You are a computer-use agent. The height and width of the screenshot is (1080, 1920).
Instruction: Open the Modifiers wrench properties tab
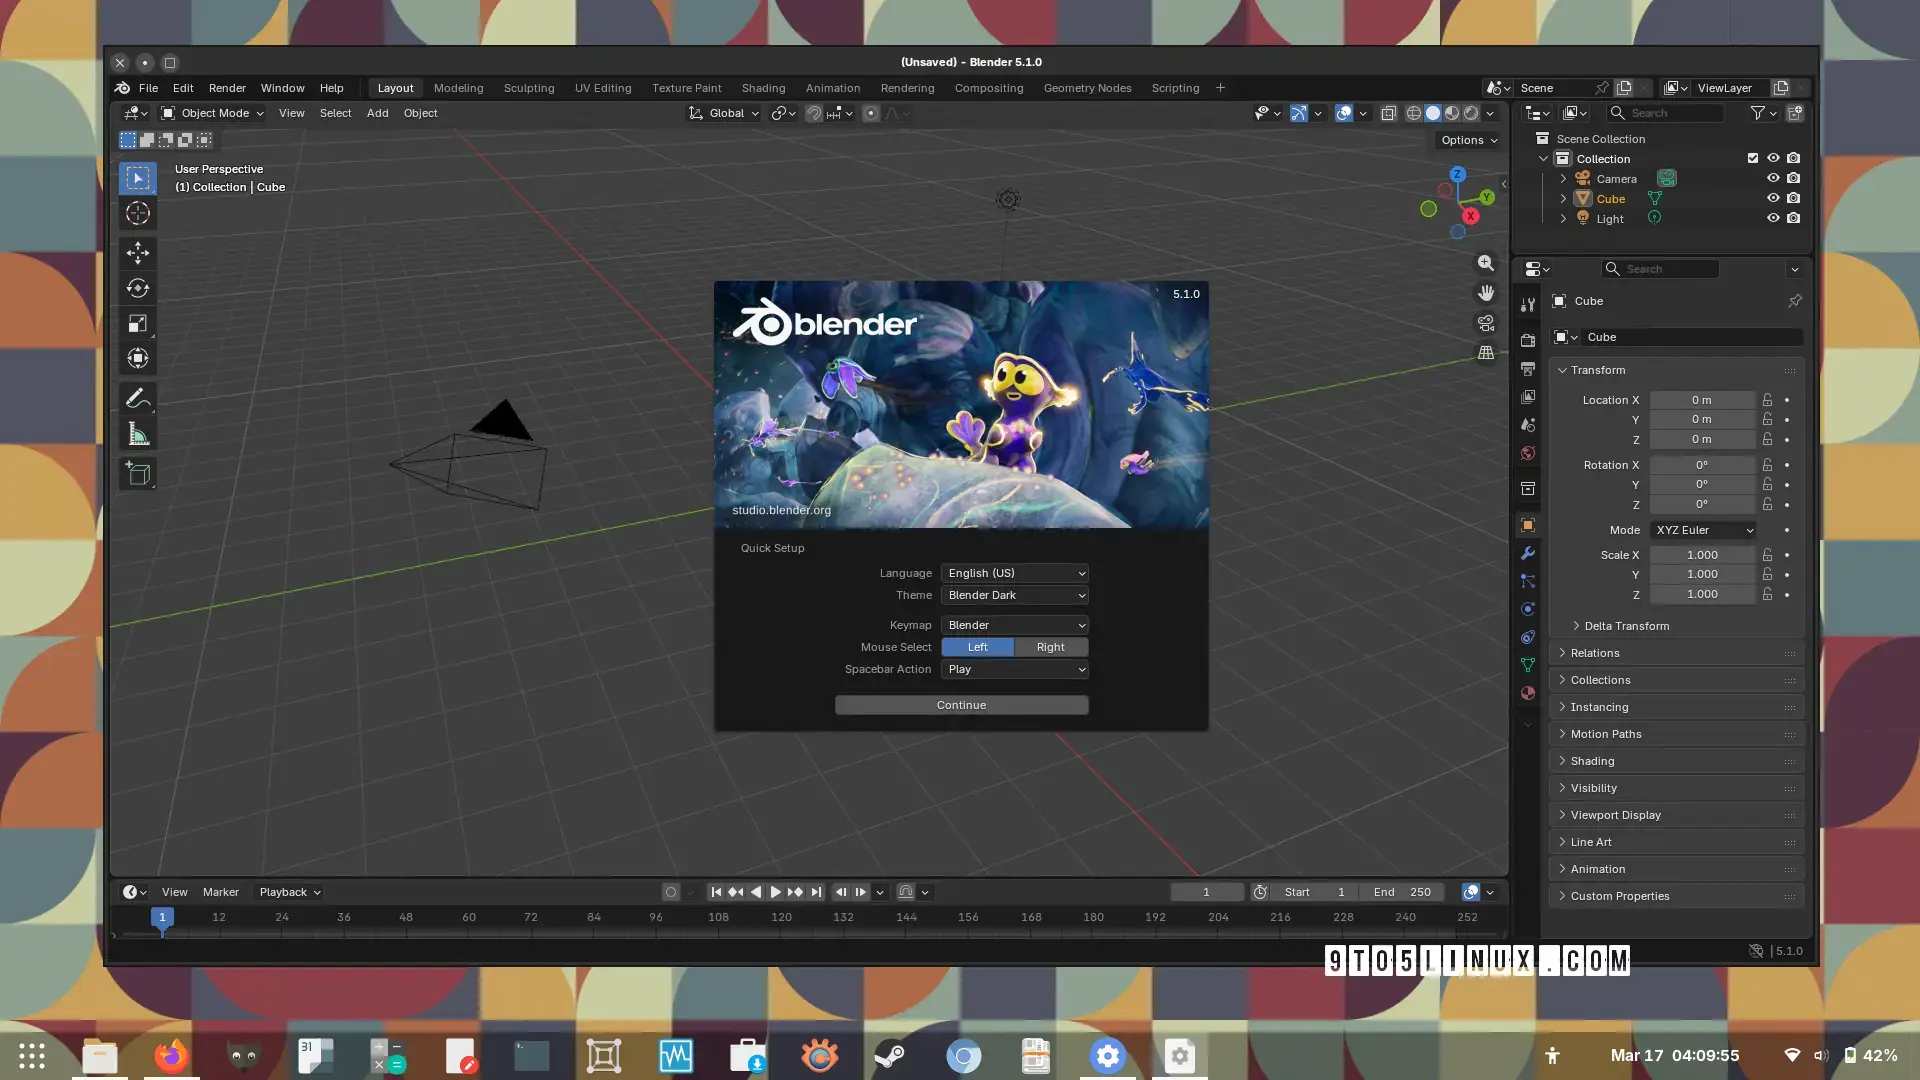(x=1527, y=553)
